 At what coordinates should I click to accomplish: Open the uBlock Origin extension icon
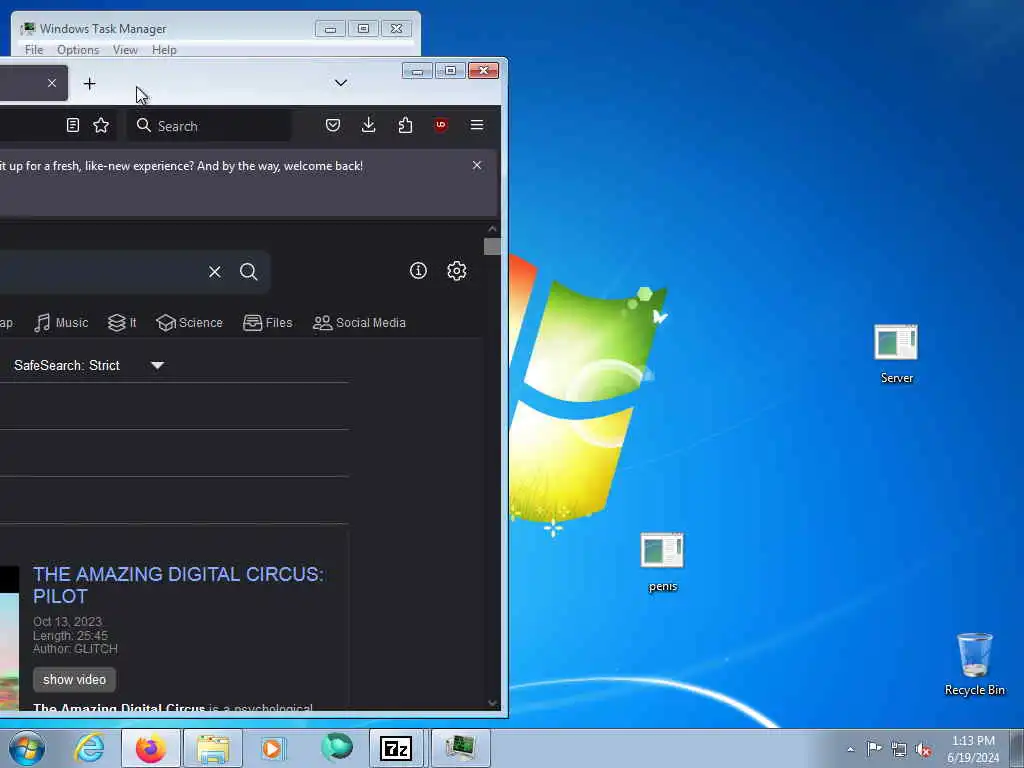tap(441, 125)
